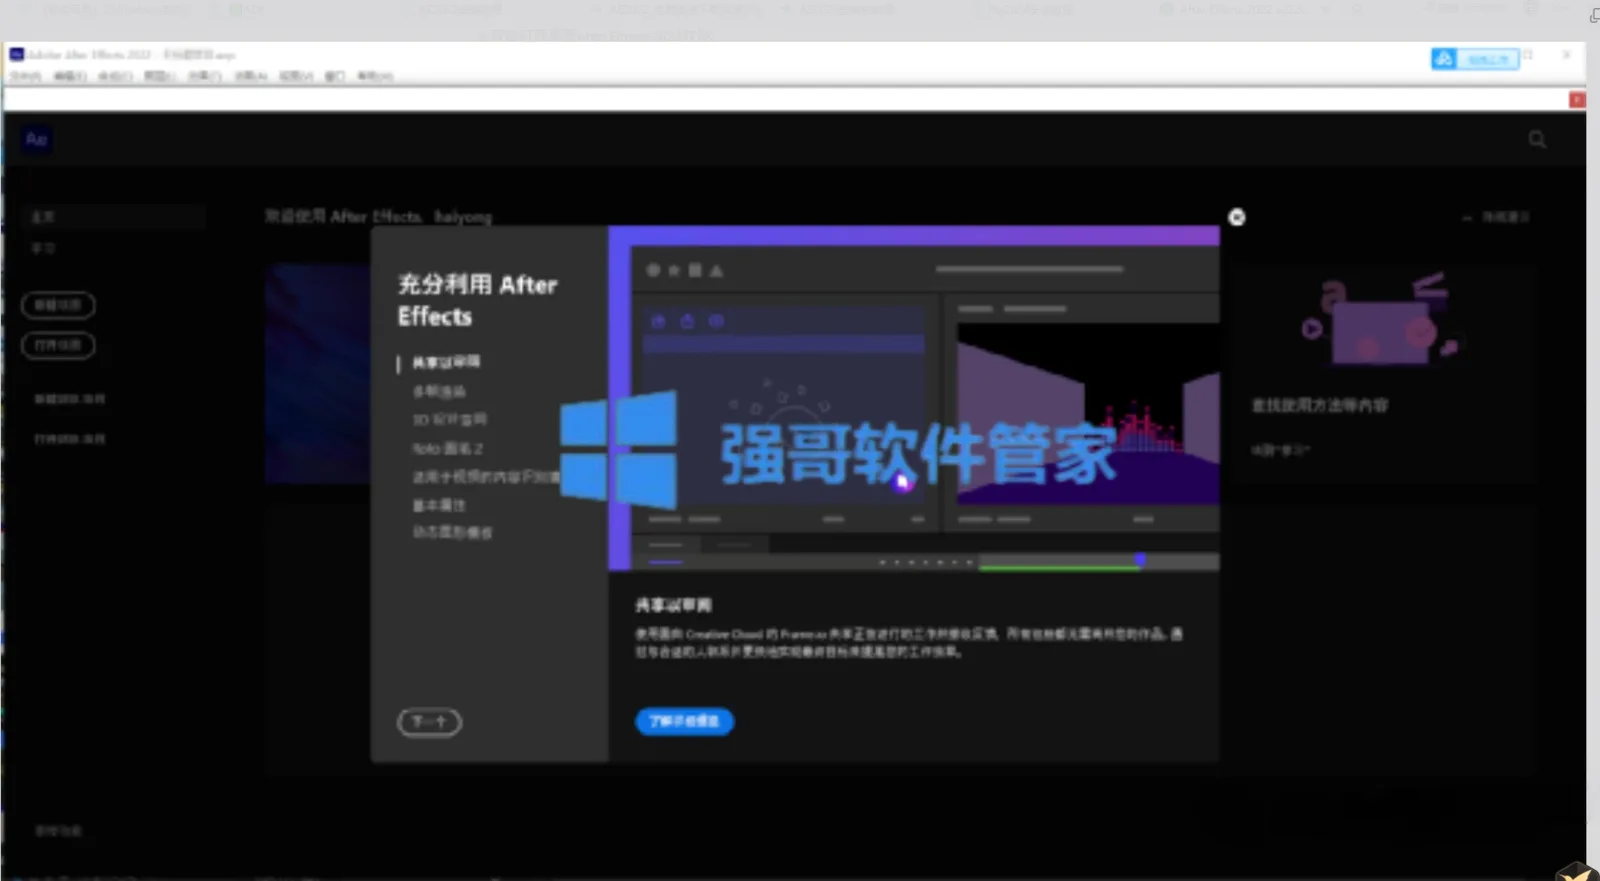Close the What's New dialog
Screen dimensions: 1600x881
click(1237, 217)
